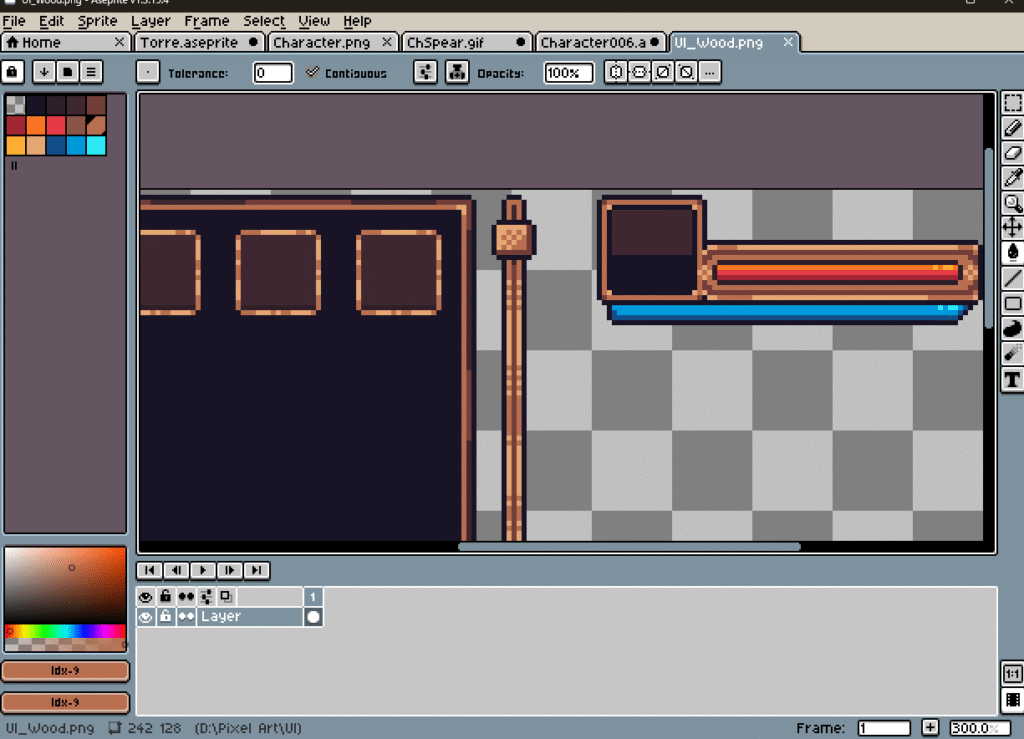Image resolution: width=1024 pixels, height=739 pixels.
Task: Click the Tolerance input field
Action: point(273,73)
